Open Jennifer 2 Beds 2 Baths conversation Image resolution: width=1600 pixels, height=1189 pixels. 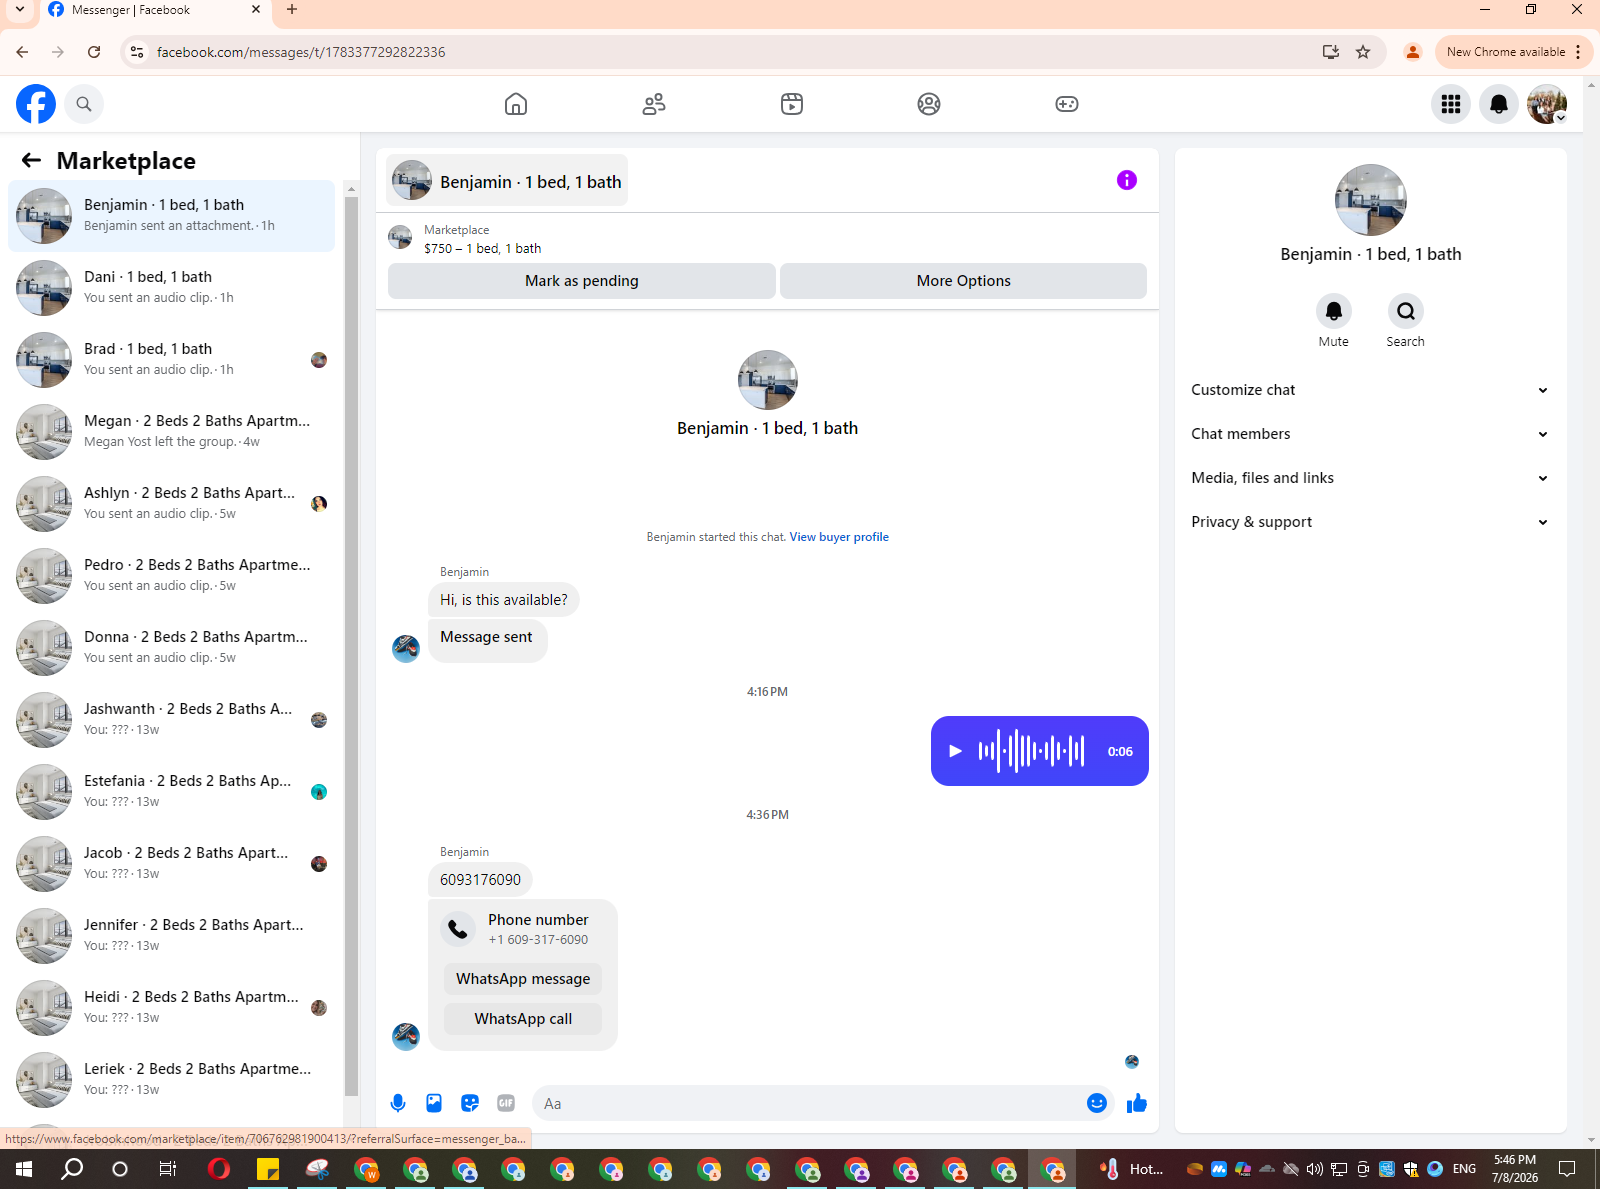[172, 935]
